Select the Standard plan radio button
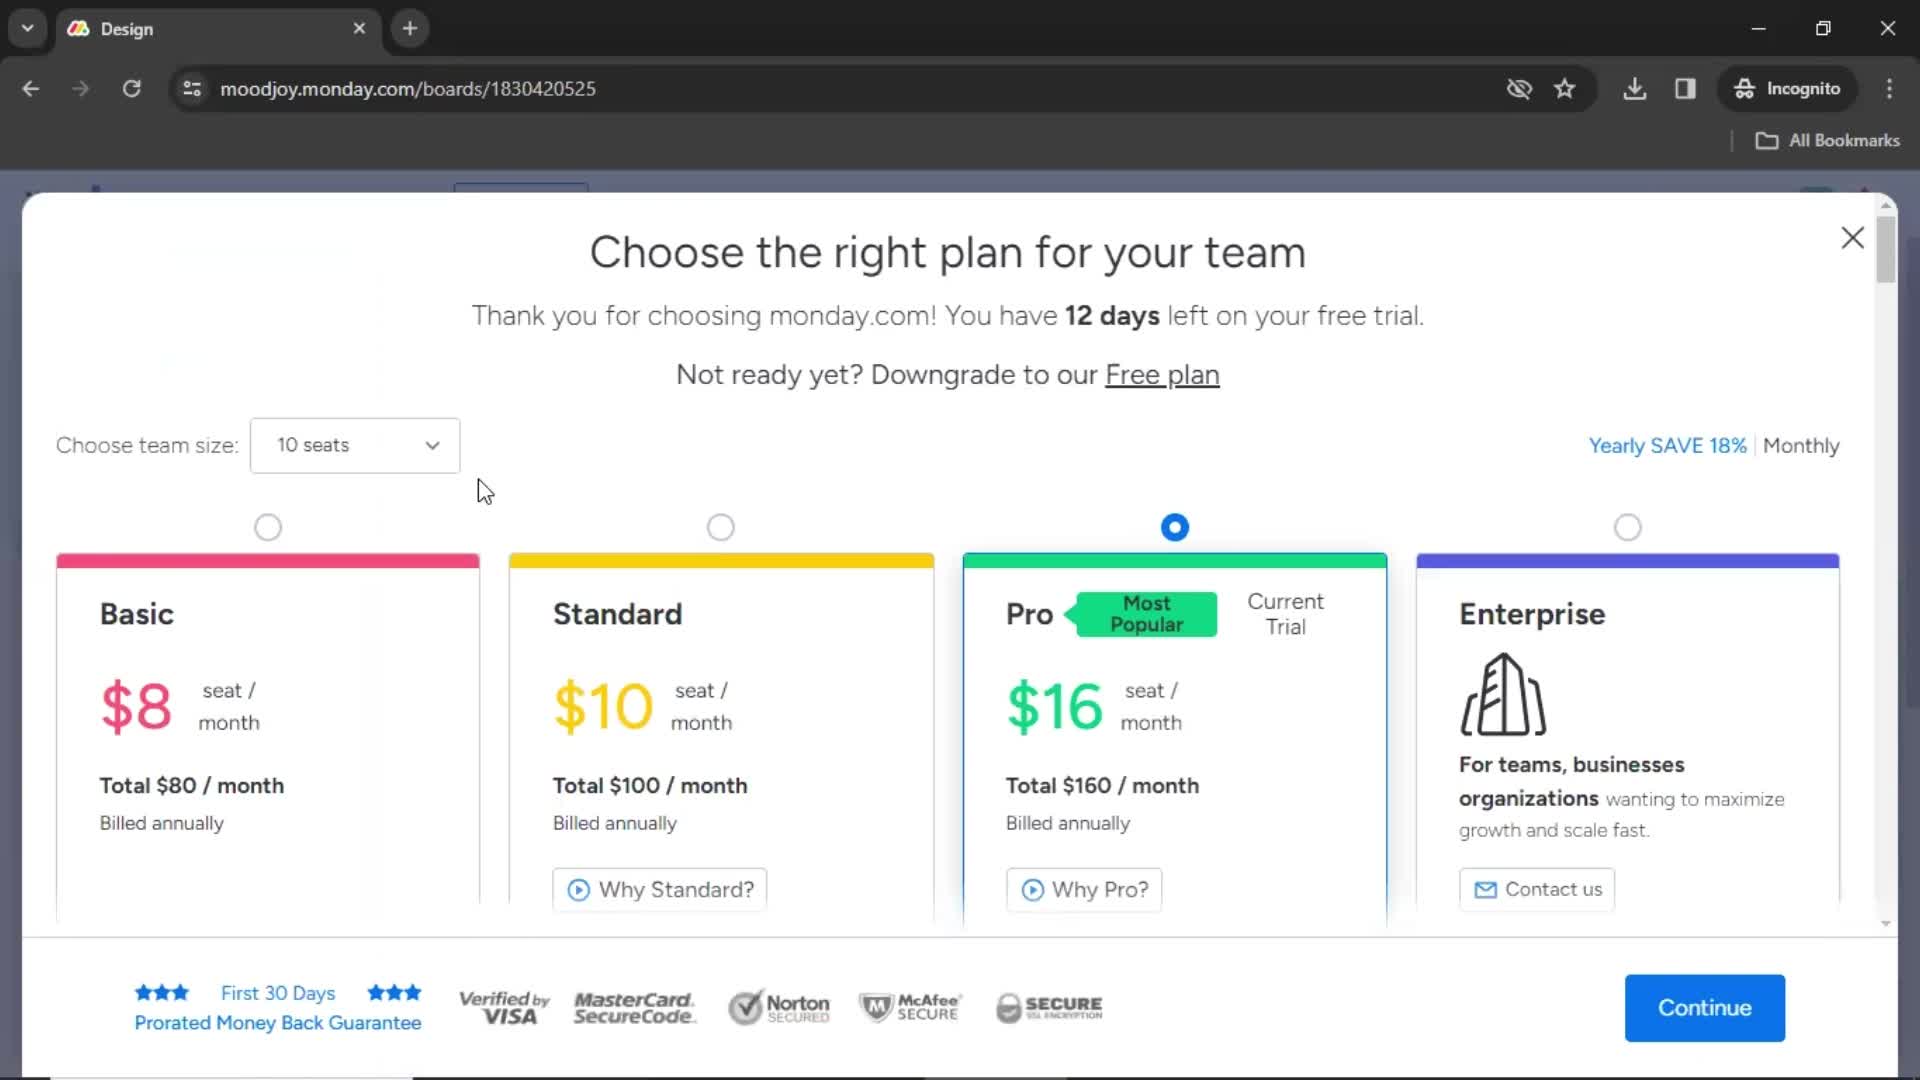The height and width of the screenshot is (1080, 1920). [720, 527]
